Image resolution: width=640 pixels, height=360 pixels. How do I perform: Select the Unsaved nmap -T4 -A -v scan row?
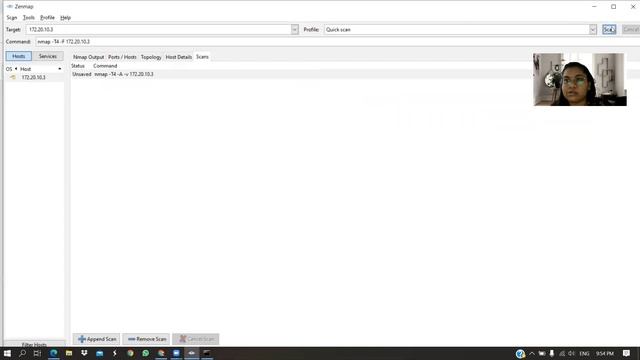pyautogui.click(x=300, y=74)
